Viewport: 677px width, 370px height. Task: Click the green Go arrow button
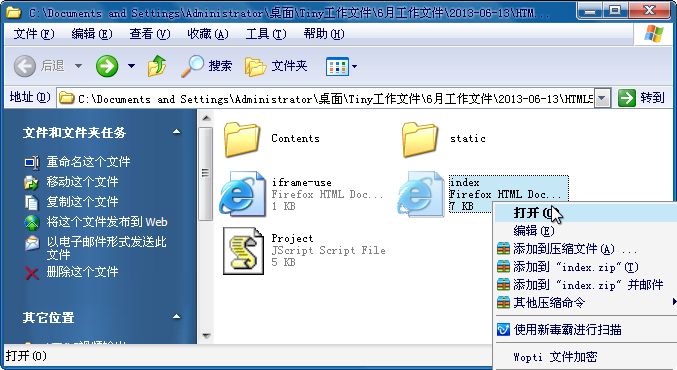pyautogui.click(x=626, y=98)
